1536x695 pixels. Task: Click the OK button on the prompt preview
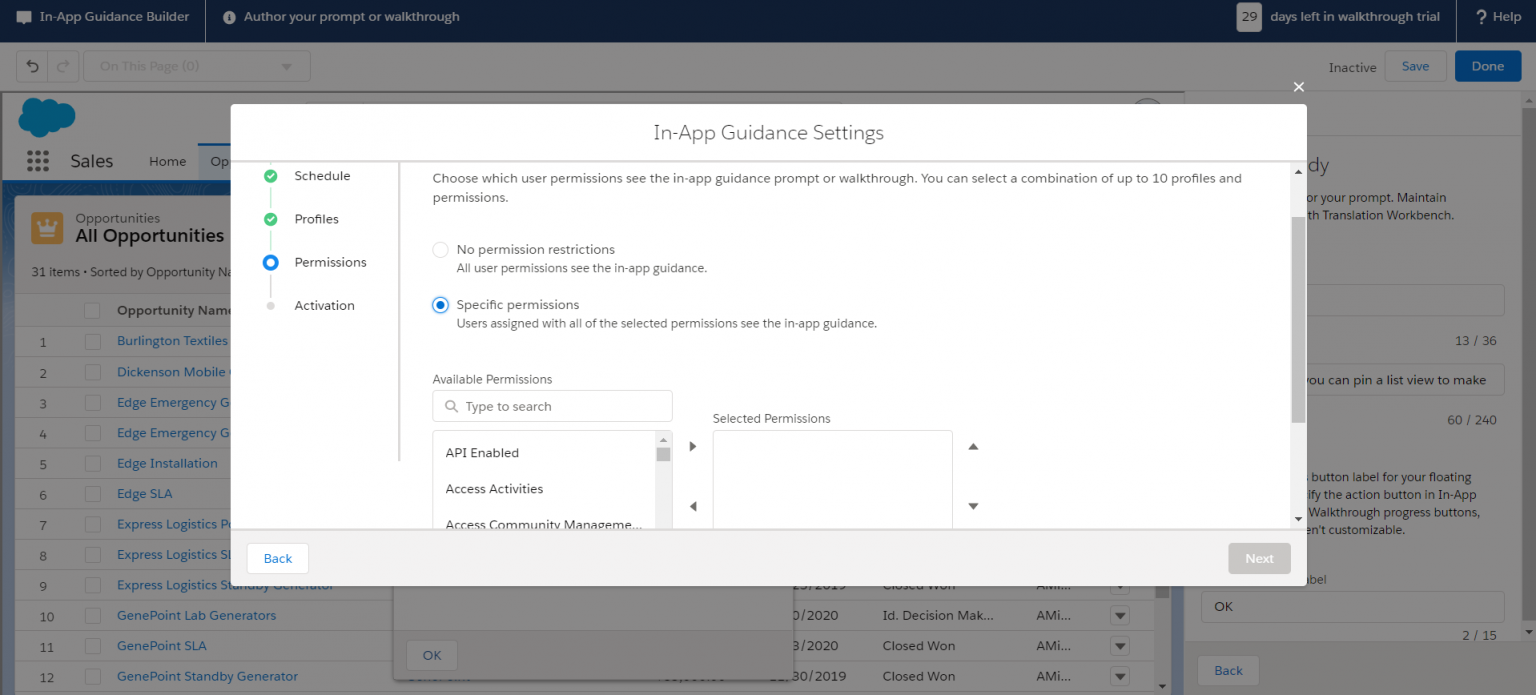432,655
